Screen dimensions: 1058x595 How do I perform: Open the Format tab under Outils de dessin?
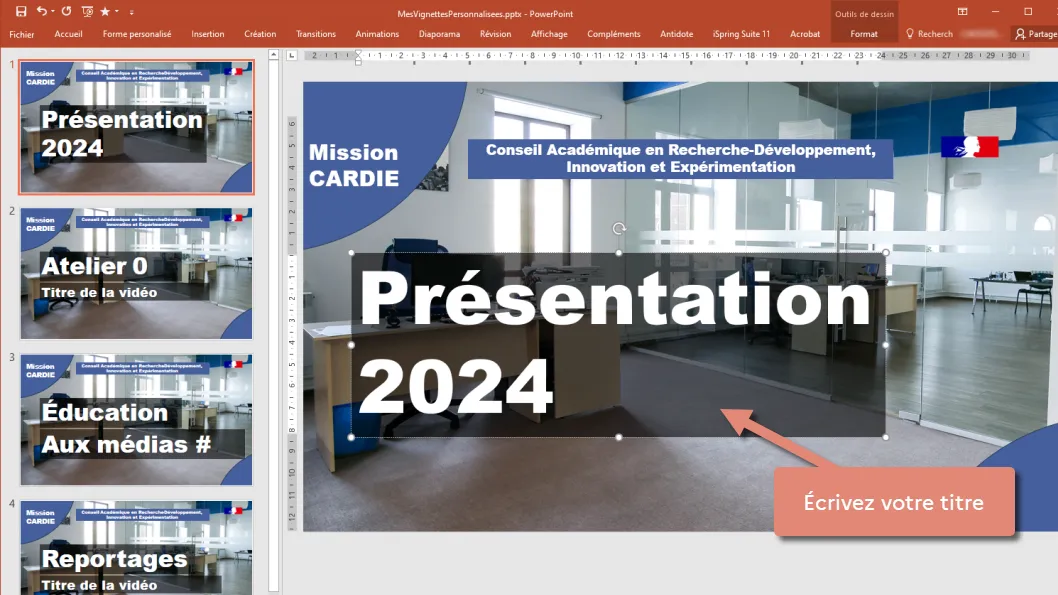(x=864, y=34)
